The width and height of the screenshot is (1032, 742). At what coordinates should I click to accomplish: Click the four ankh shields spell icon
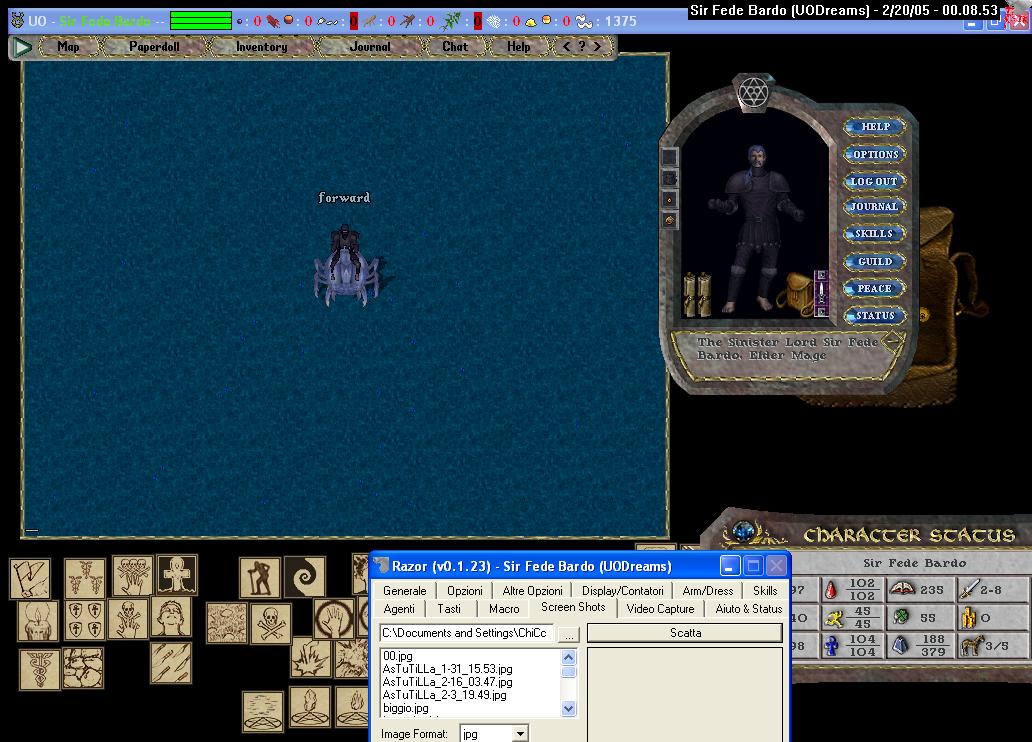pyautogui.click(x=85, y=620)
